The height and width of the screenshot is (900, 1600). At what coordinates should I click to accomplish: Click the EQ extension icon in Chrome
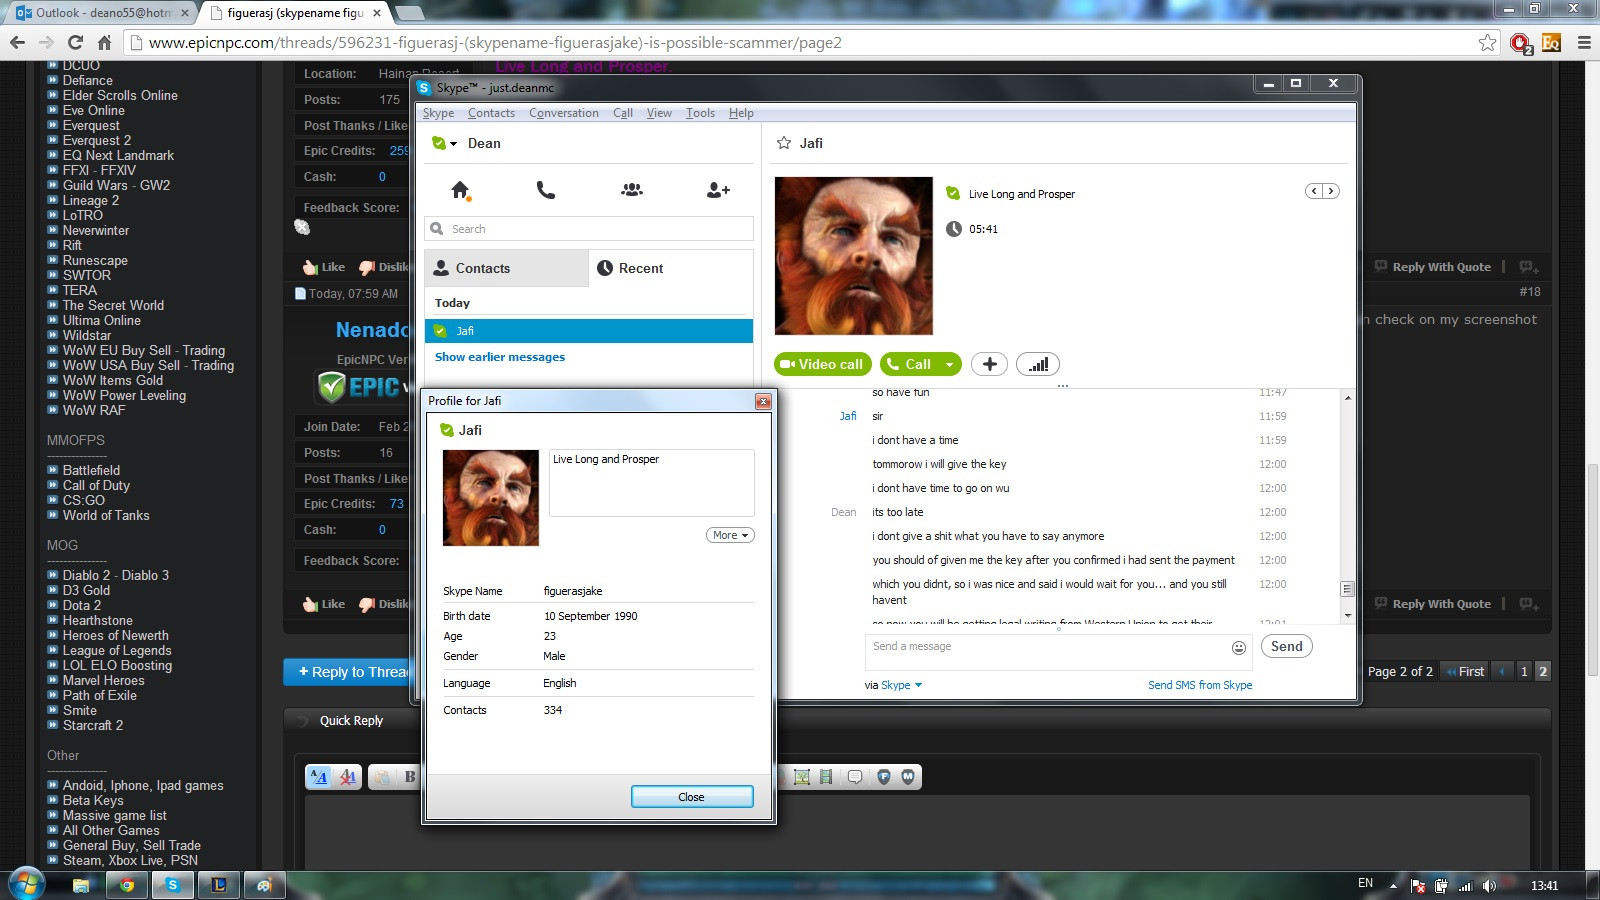click(1551, 43)
